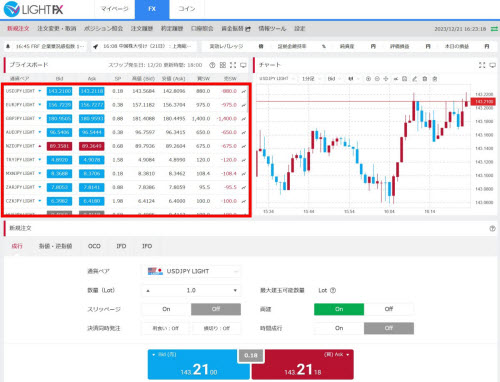Expand Price Board to full screen
Viewport: 500px width, 382px height.
pyautogui.click(x=233, y=65)
